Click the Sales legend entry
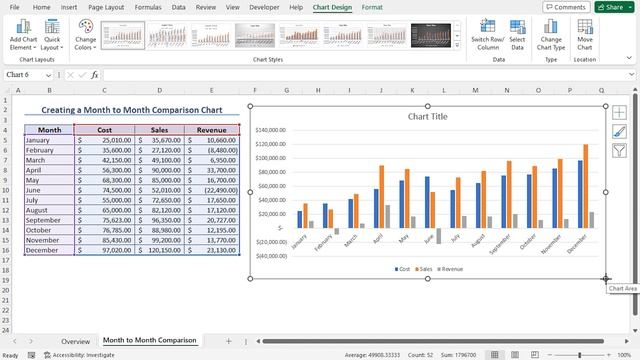Screen dimensions: 640x360 tap(424, 269)
